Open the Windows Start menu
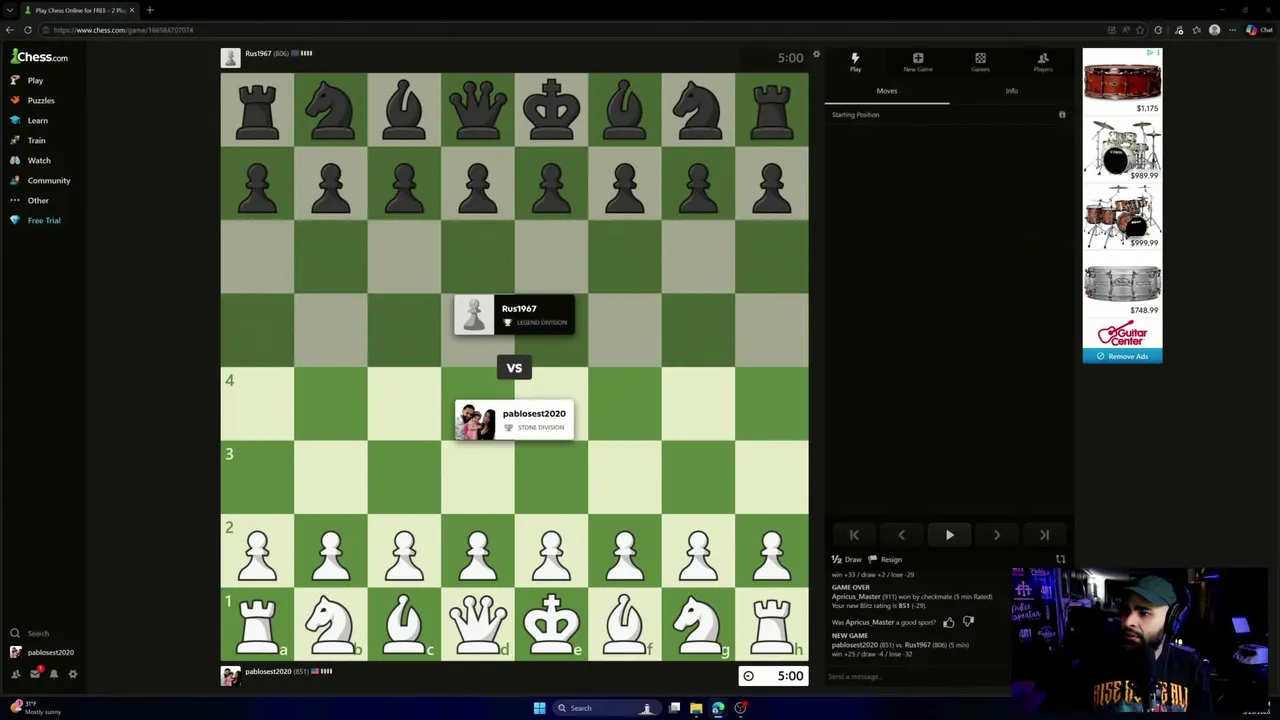Image resolution: width=1280 pixels, height=720 pixels. 539,708
